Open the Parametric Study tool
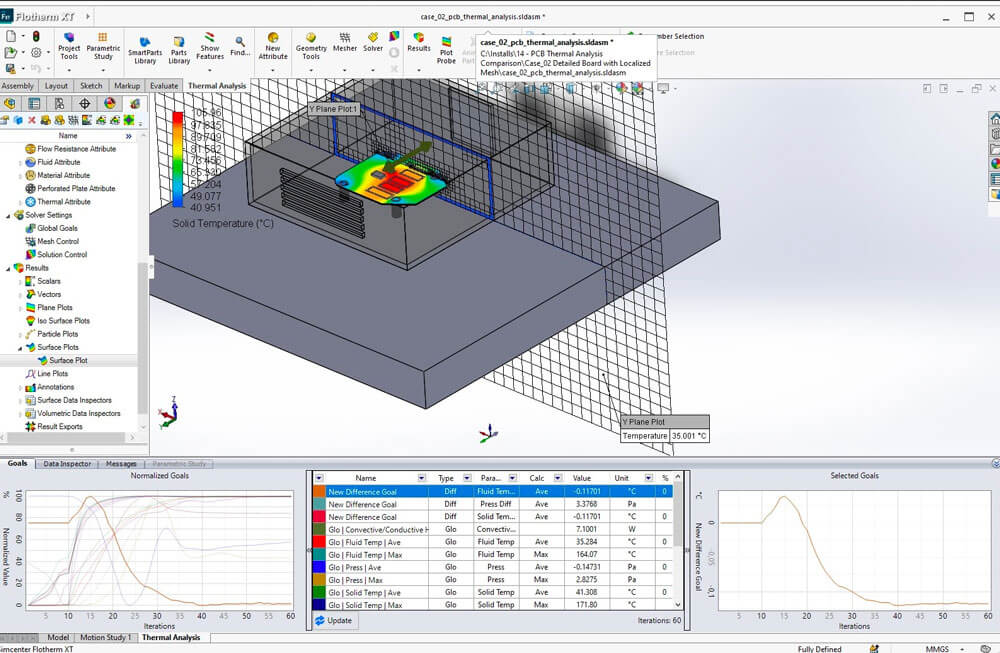The width and height of the screenshot is (1000, 653). point(103,46)
